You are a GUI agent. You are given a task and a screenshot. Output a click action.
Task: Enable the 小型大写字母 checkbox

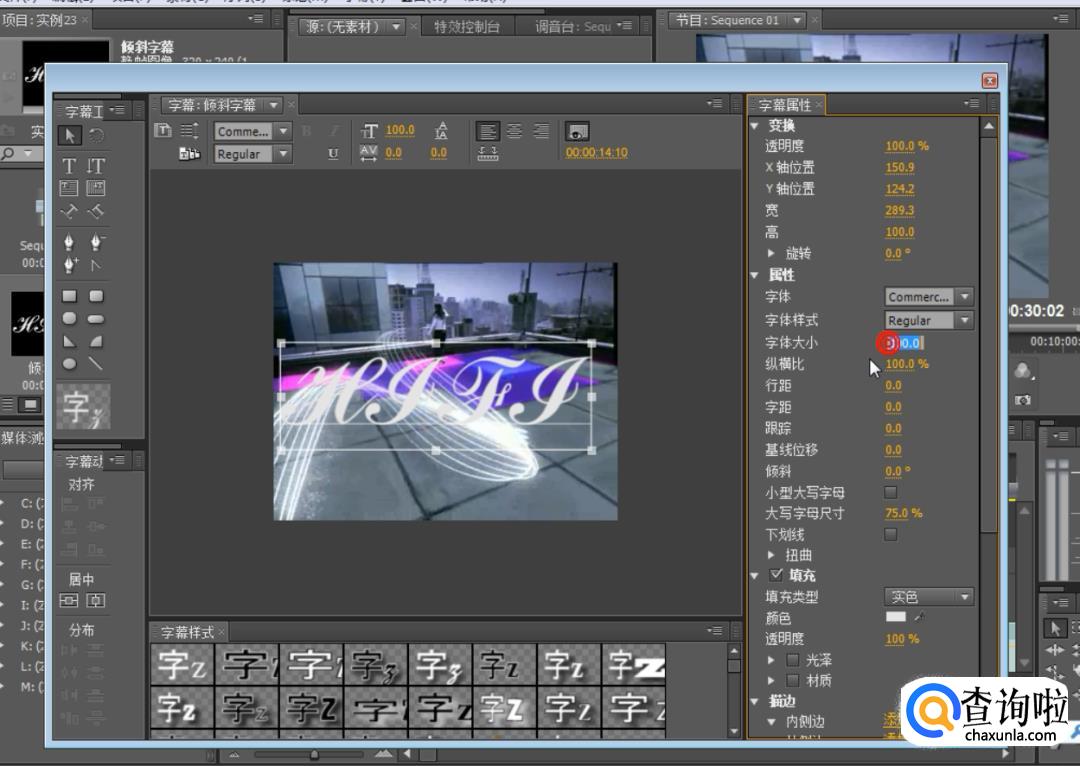coord(891,492)
